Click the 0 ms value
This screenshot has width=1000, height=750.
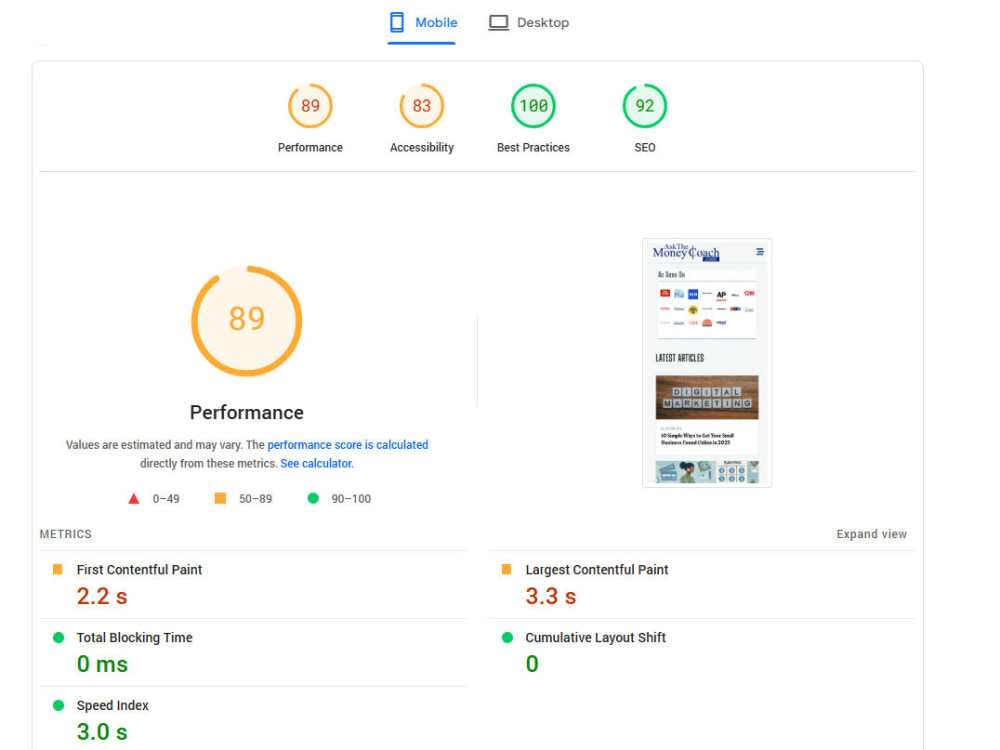pos(102,665)
